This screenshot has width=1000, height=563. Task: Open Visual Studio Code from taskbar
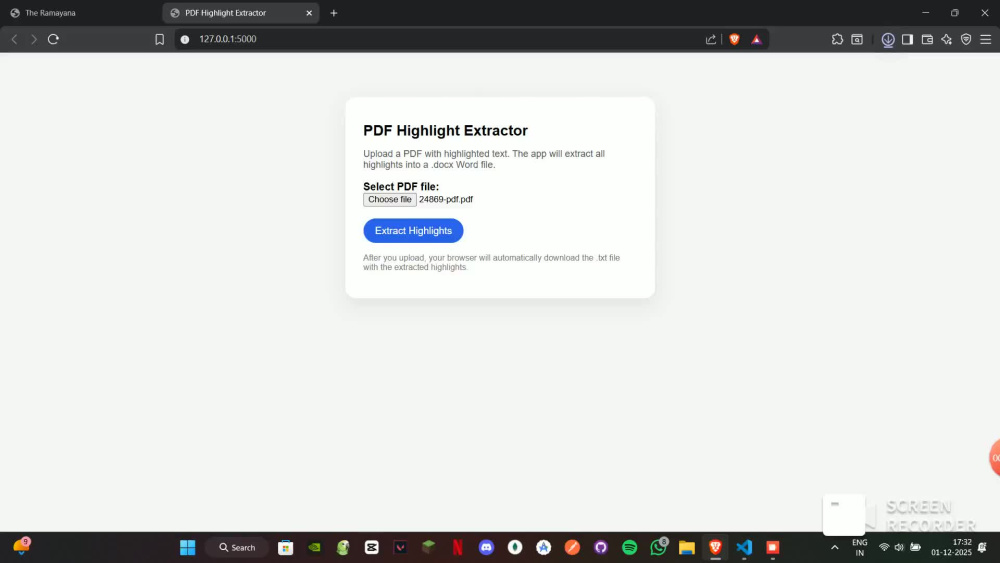click(x=744, y=547)
